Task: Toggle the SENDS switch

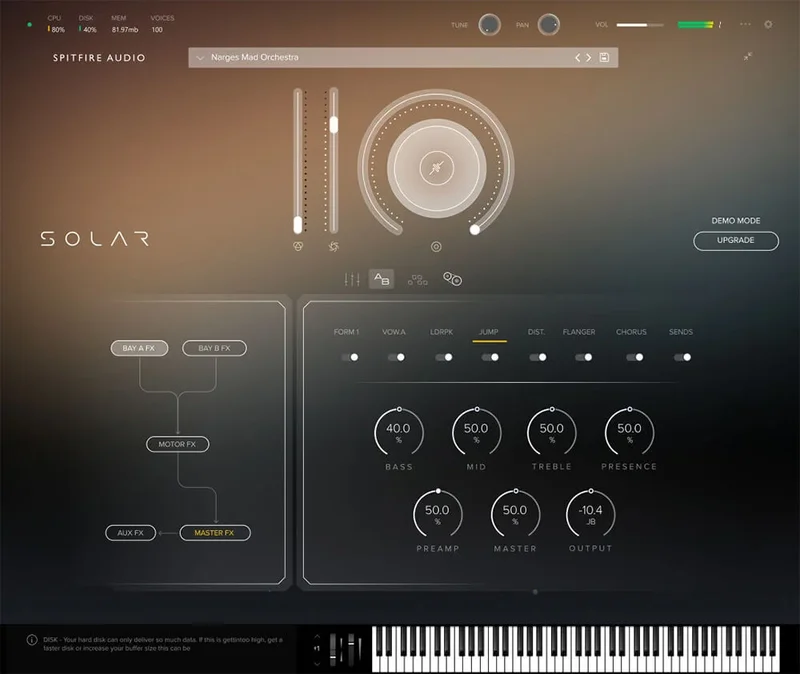Action: (x=683, y=357)
